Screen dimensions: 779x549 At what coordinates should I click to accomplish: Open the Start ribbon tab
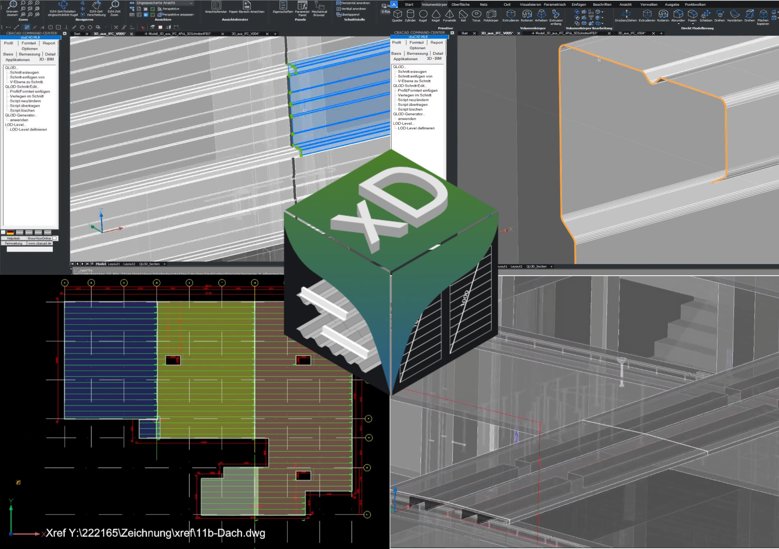(409, 4)
